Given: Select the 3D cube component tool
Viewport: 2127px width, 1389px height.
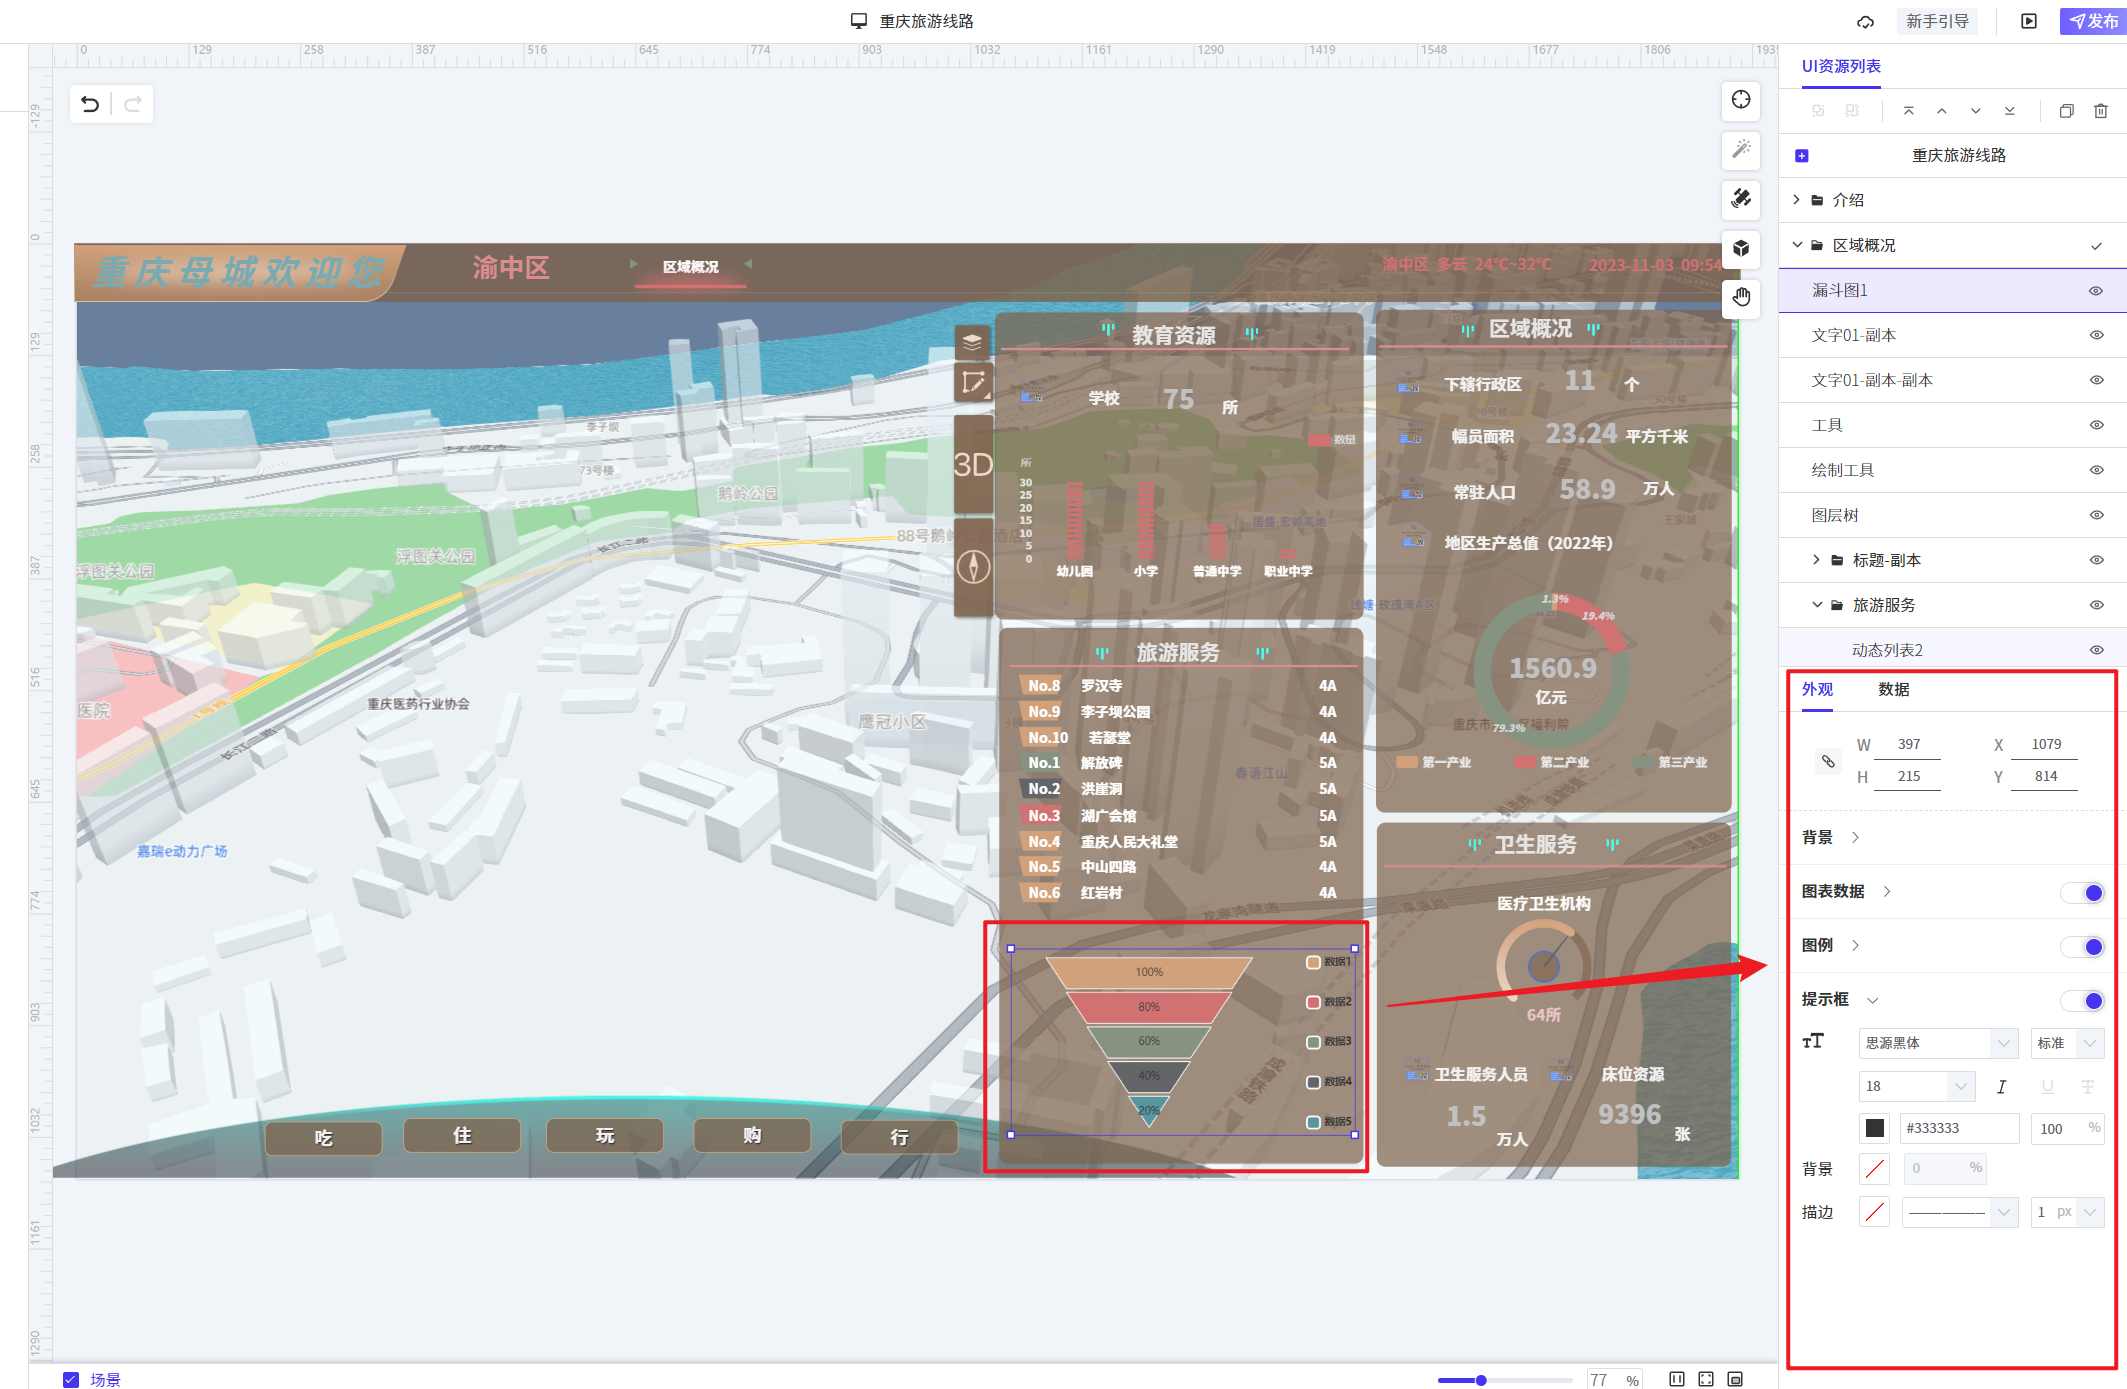Looking at the screenshot, I should pos(1741,248).
